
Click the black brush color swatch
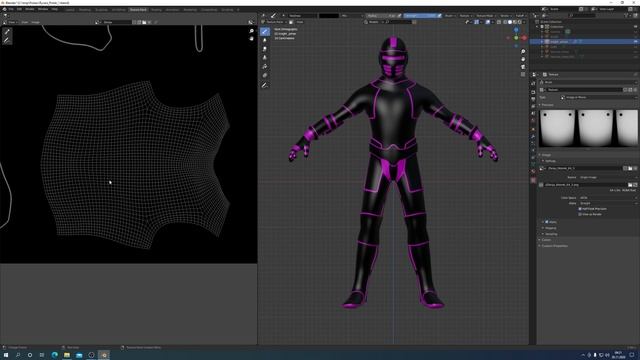pos(329,16)
